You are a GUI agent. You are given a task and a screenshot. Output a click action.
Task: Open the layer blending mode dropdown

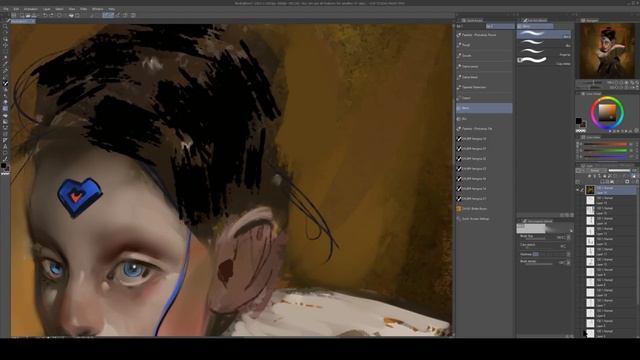tap(596, 171)
